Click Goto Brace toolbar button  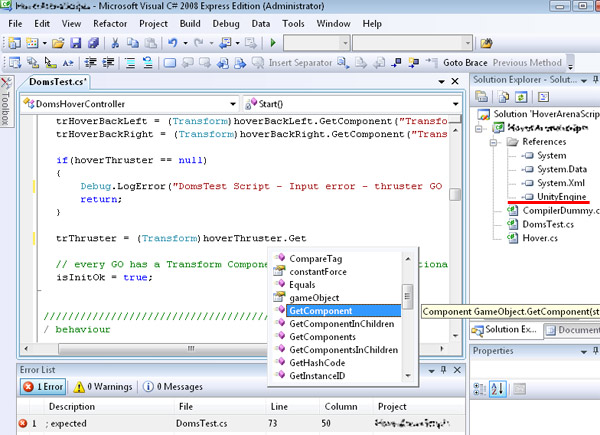pos(465,63)
